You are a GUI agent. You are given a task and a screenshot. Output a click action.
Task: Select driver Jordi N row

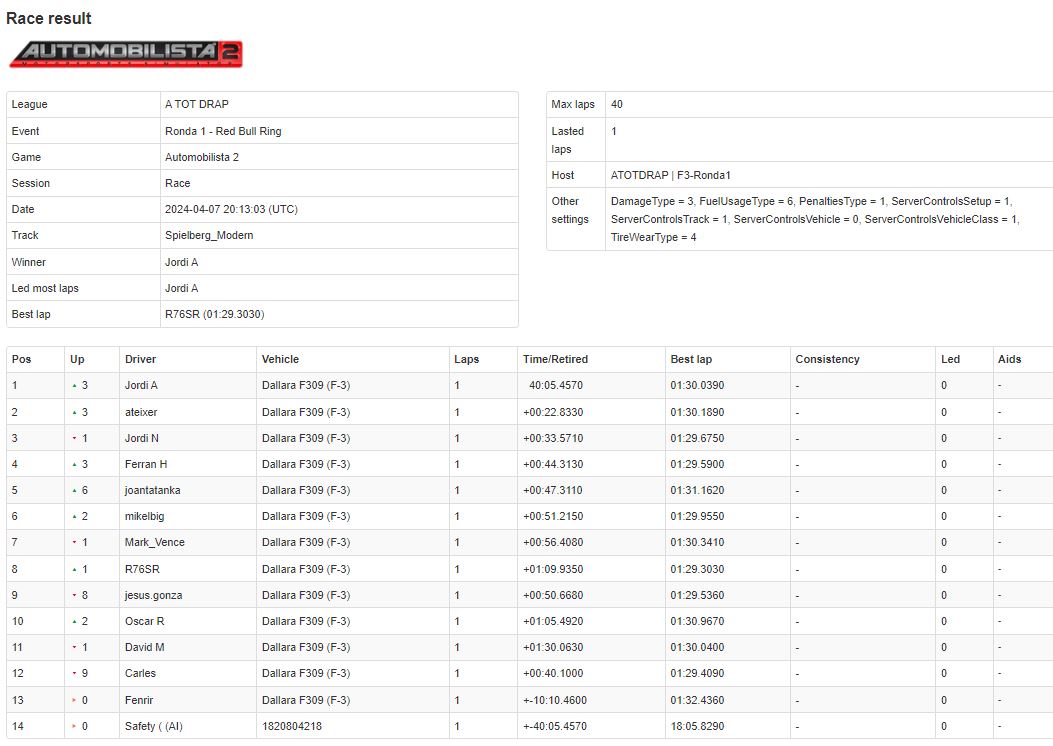(529, 438)
